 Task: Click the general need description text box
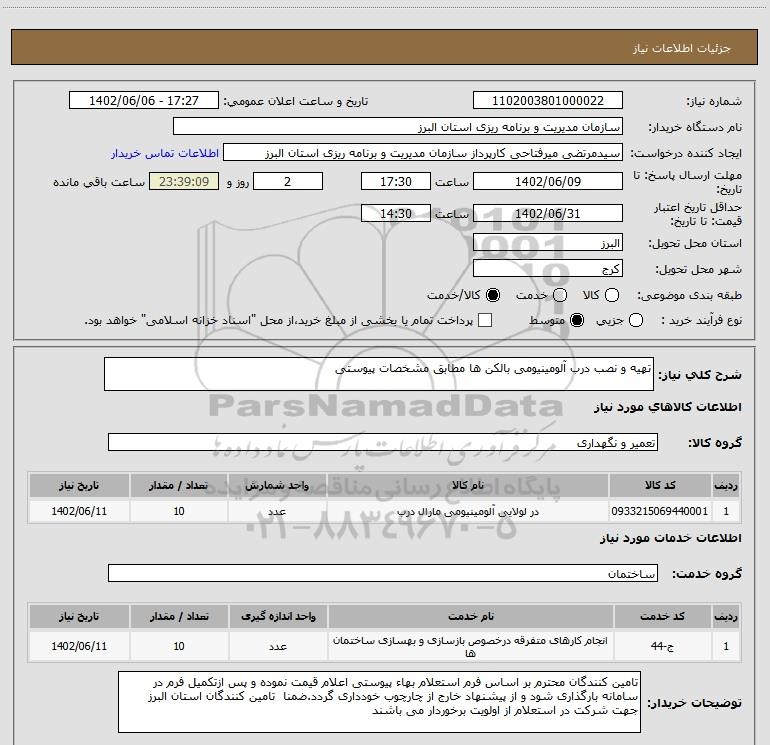coord(379,374)
